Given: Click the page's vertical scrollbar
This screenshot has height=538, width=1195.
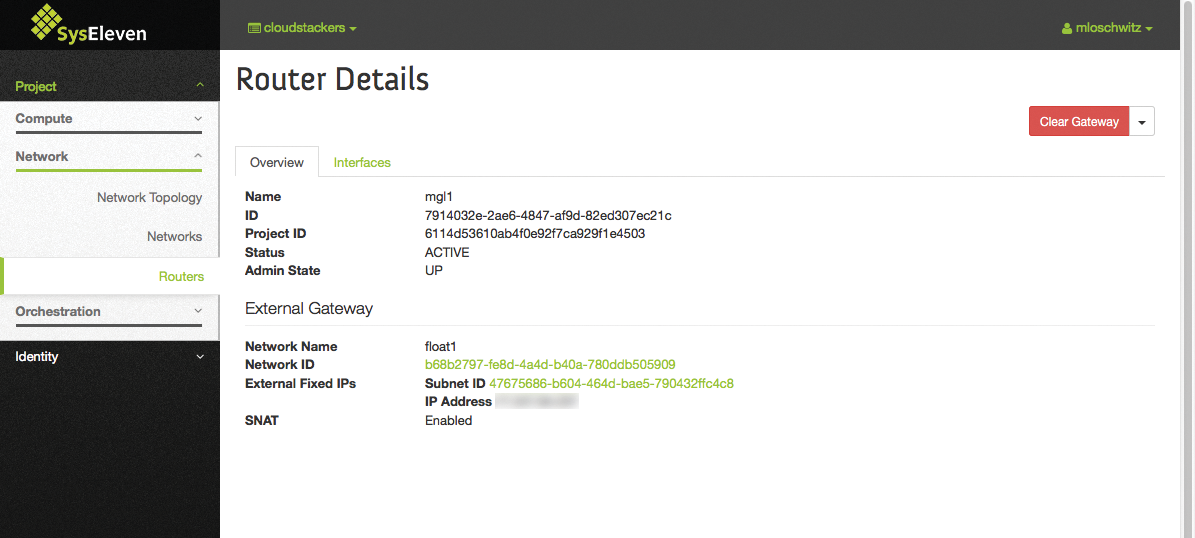Looking at the screenshot, I should point(1187,290).
